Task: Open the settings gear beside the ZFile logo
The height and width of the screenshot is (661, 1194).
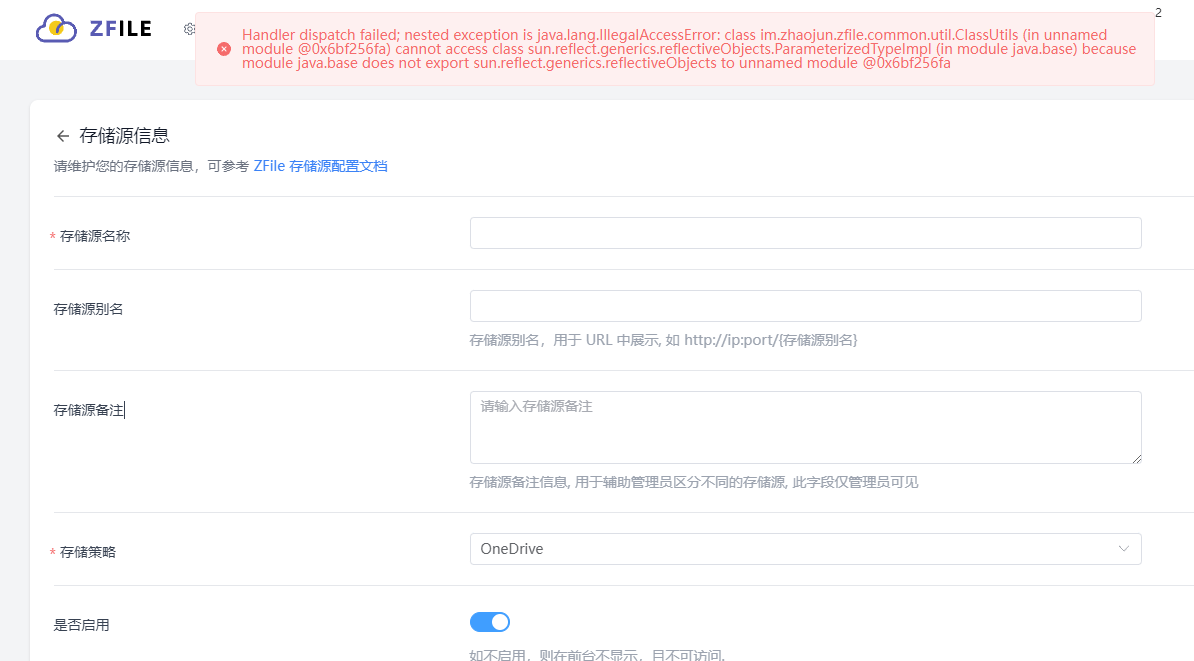Action: click(x=189, y=29)
